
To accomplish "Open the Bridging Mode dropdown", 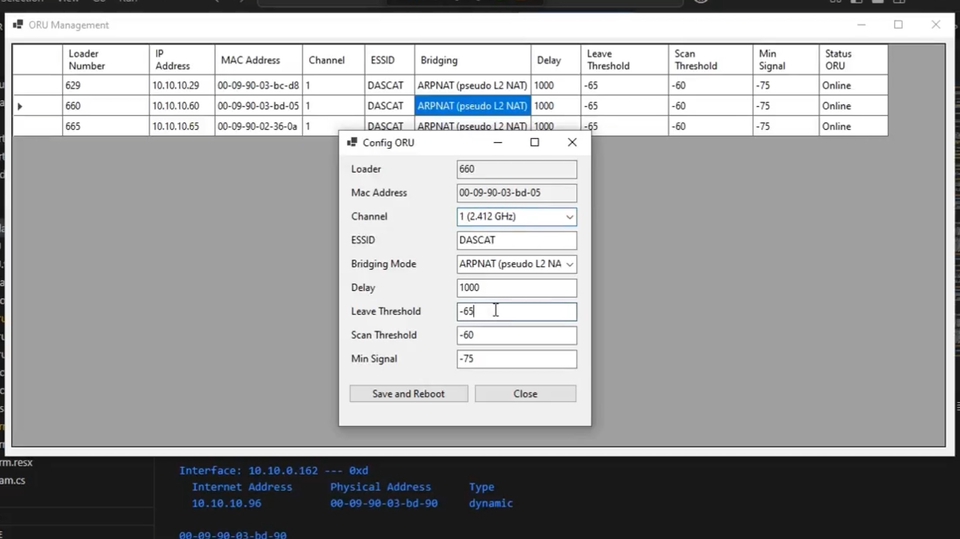I will click(x=569, y=264).
